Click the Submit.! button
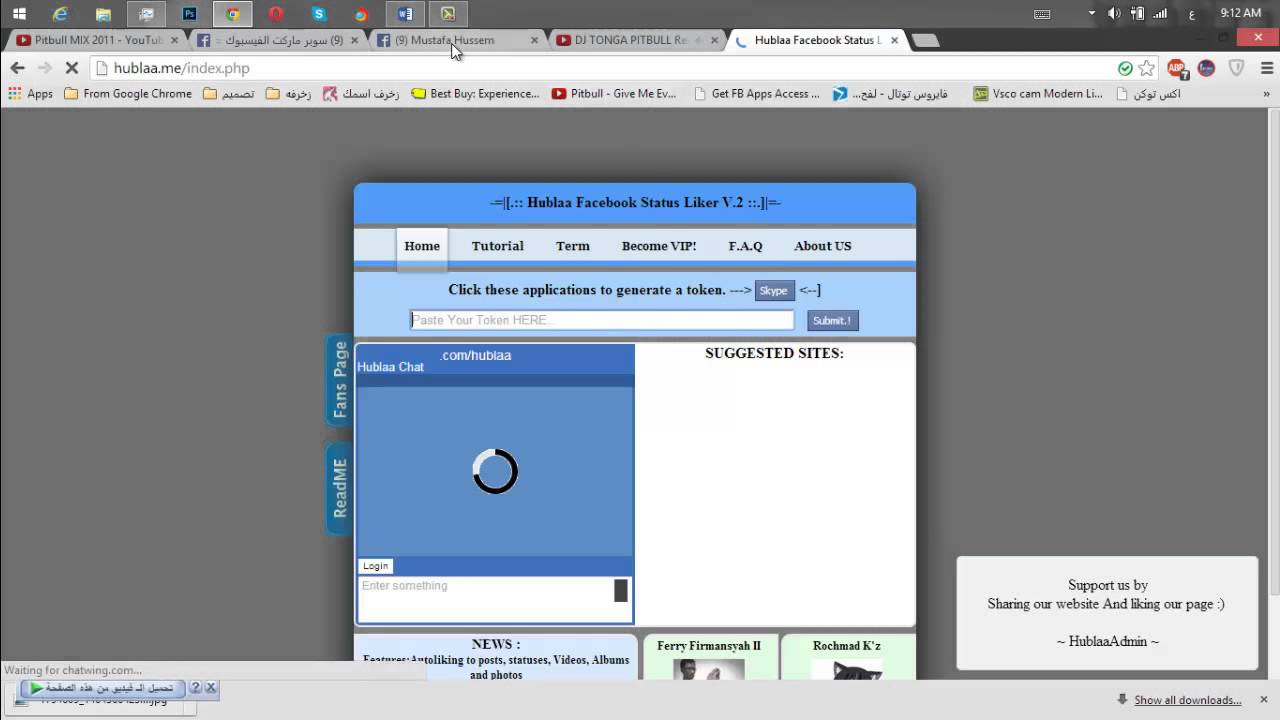The width and height of the screenshot is (1280, 720). [x=832, y=321]
